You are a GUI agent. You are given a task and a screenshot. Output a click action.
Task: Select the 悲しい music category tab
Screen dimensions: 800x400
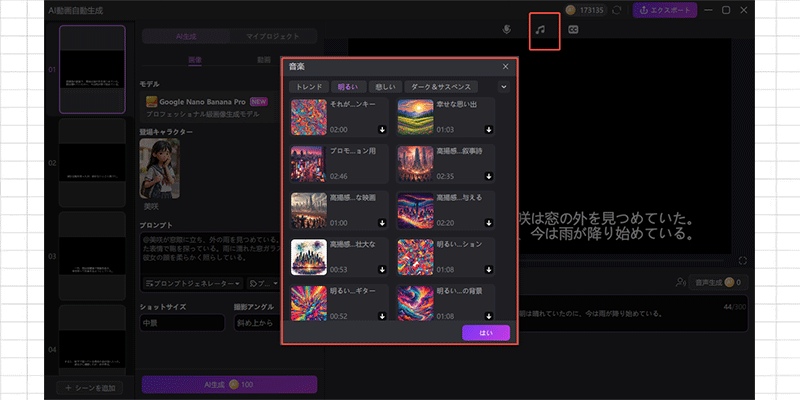[x=386, y=87]
